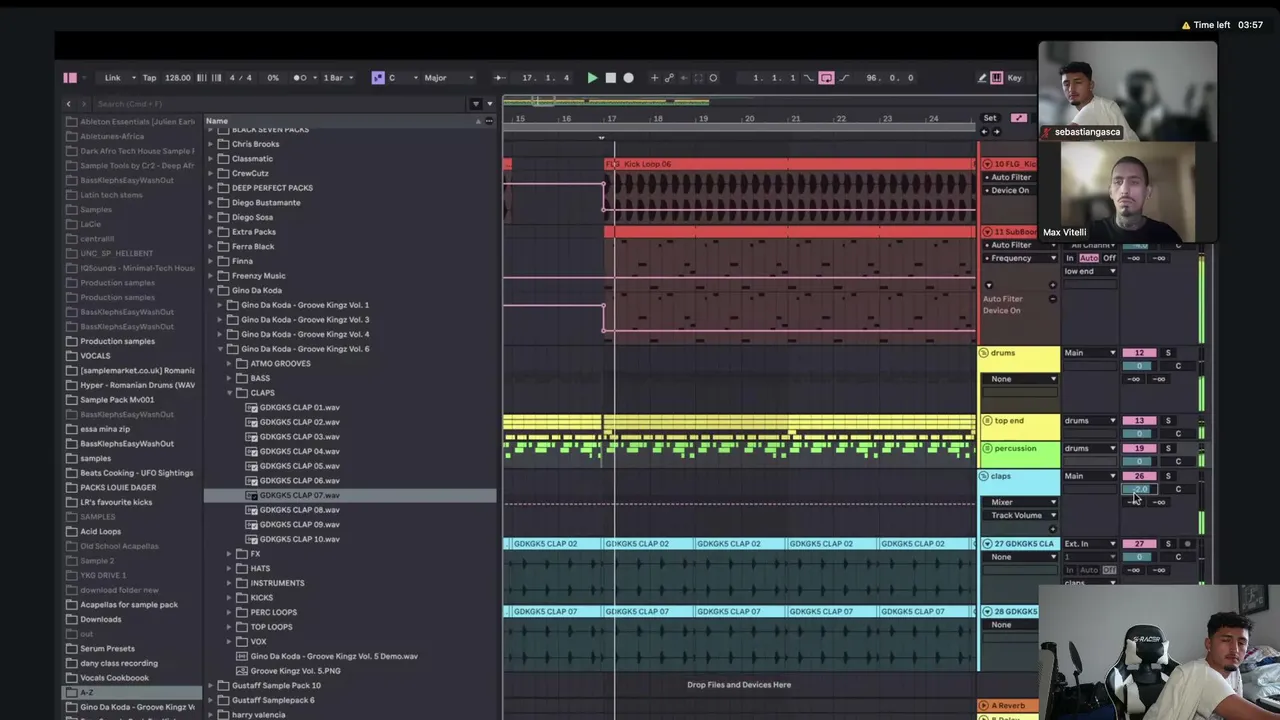
Task: Click claps track volume value -2.0
Action: tap(1139, 489)
